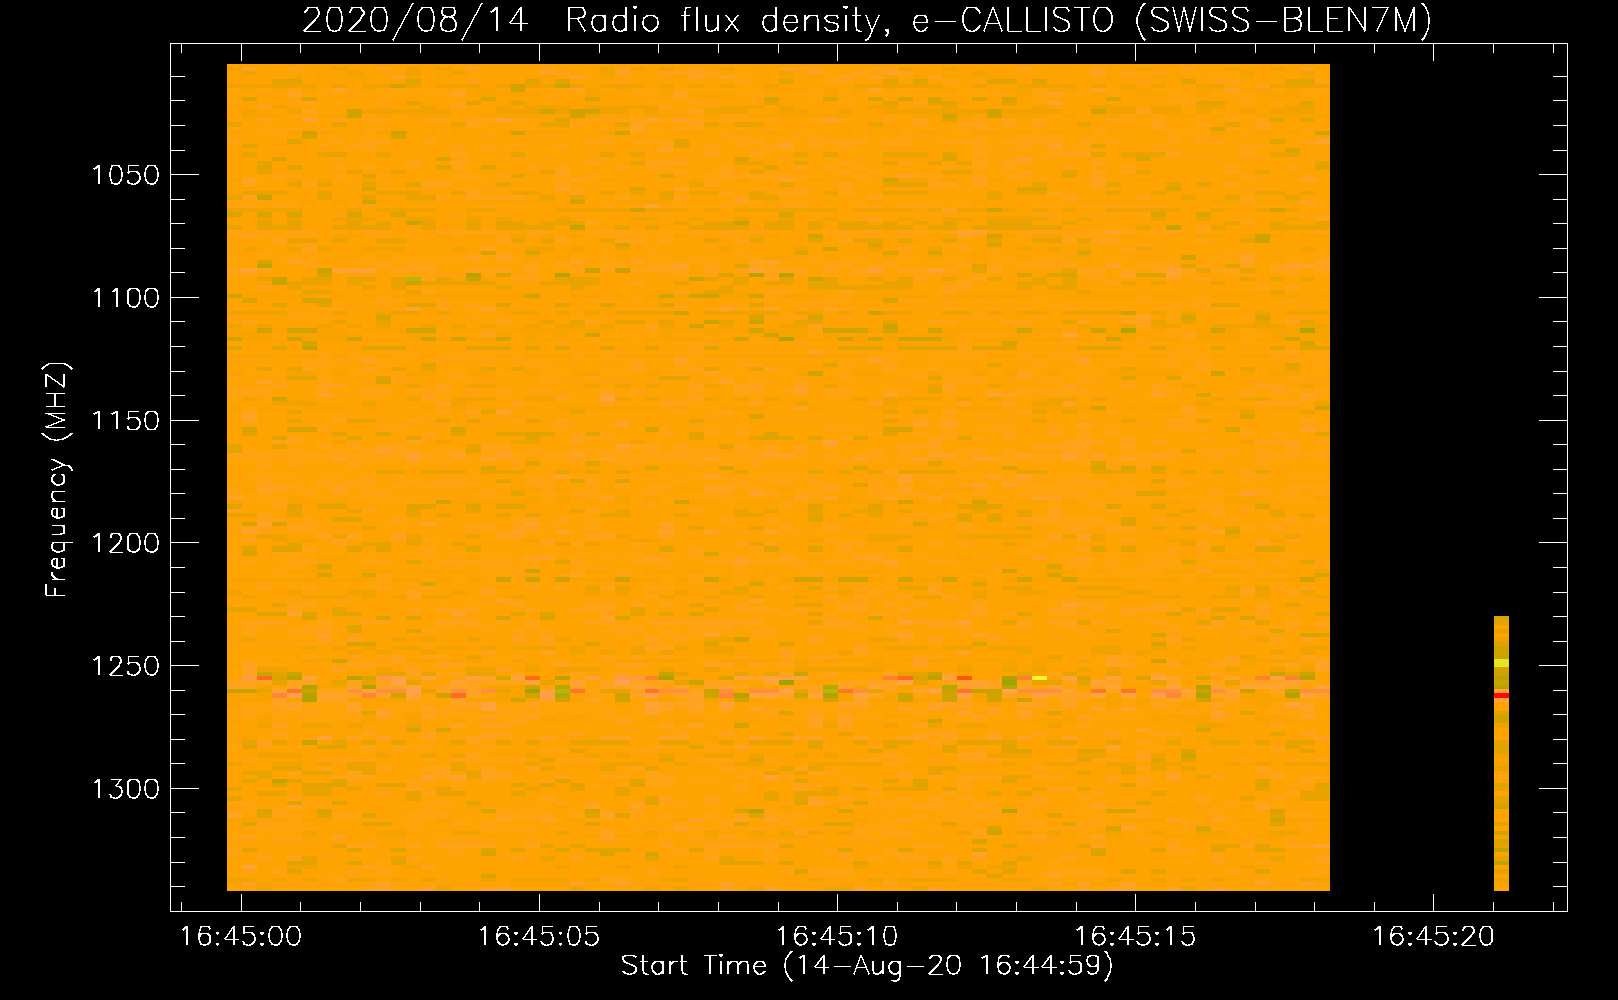Click the bright yellow pixel in the spectrogram
Viewport: 1618px width, 1000px height.
[x=1039, y=678]
